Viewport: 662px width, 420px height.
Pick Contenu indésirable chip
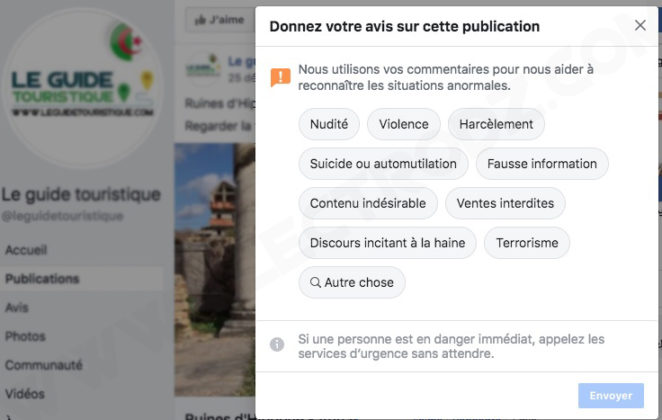[x=368, y=203]
